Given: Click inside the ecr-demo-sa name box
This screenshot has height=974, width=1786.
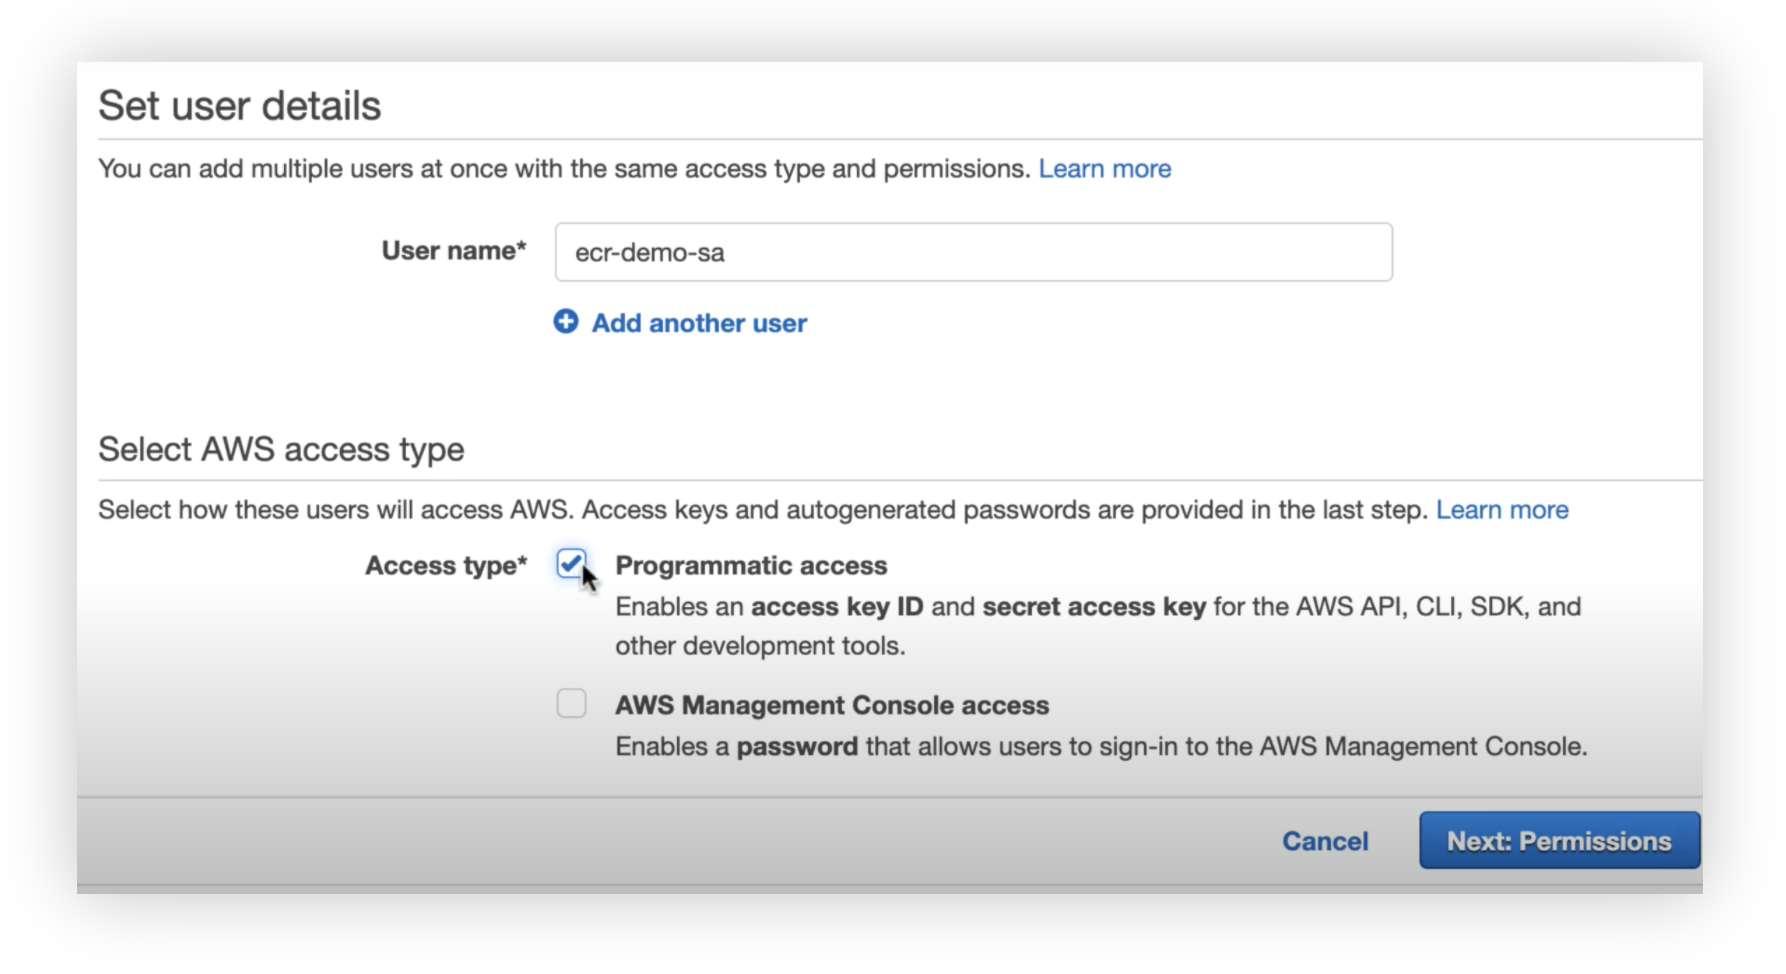Looking at the screenshot, I should (x=974, y=252).
